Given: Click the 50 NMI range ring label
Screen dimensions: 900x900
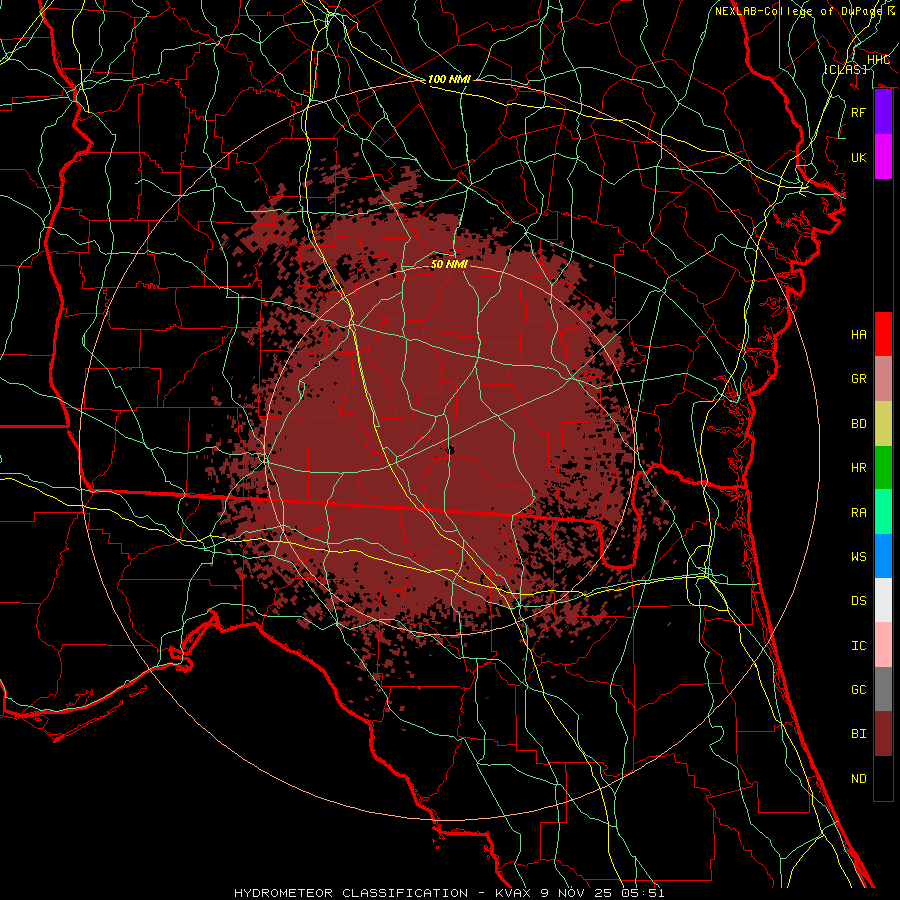Looking at the screenshot, I should [449, 264].
